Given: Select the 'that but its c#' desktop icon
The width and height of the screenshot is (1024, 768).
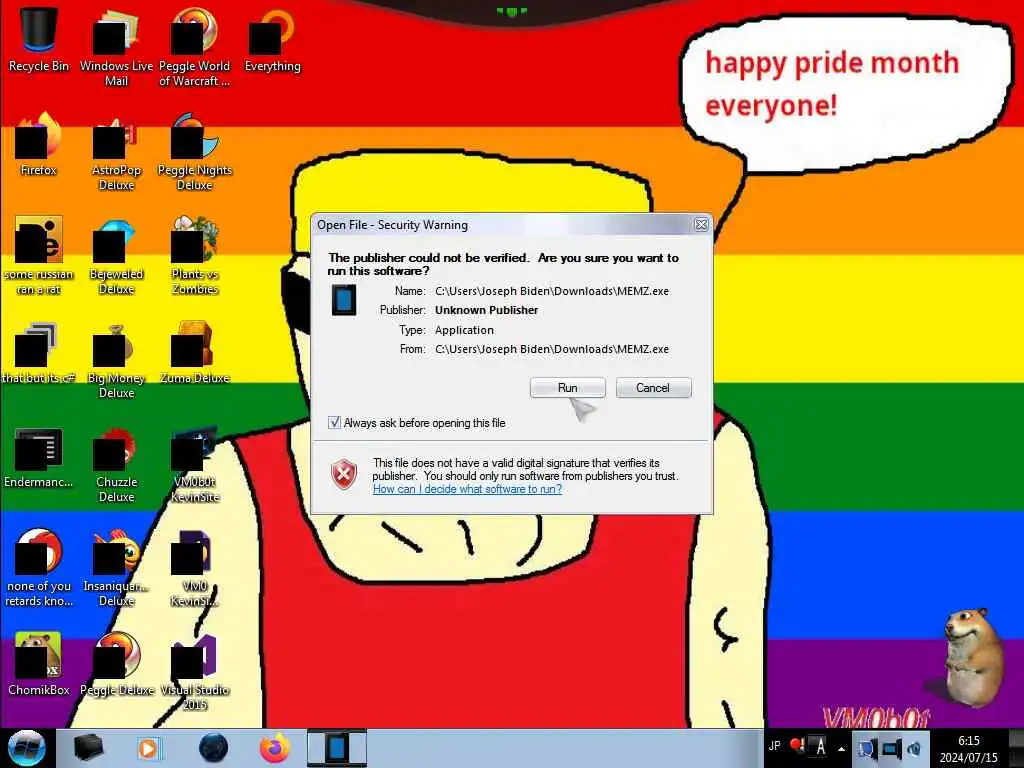Looking at the screenshot, I should (x=39, y=351).
